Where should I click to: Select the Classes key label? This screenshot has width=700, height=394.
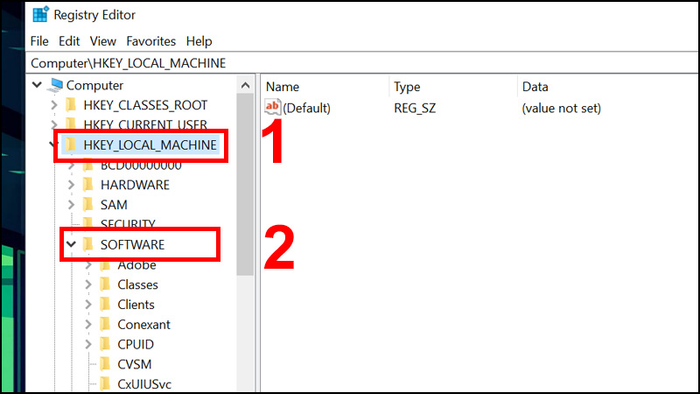tap(138, 285)
